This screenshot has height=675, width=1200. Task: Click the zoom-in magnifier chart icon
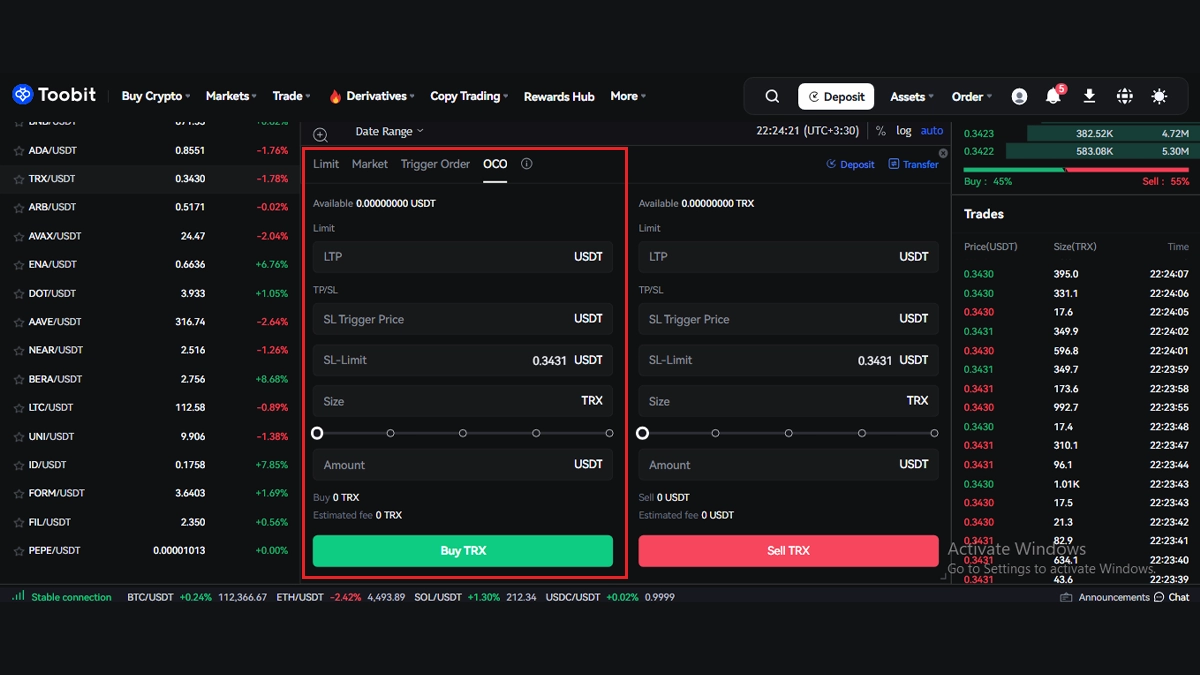320,135
